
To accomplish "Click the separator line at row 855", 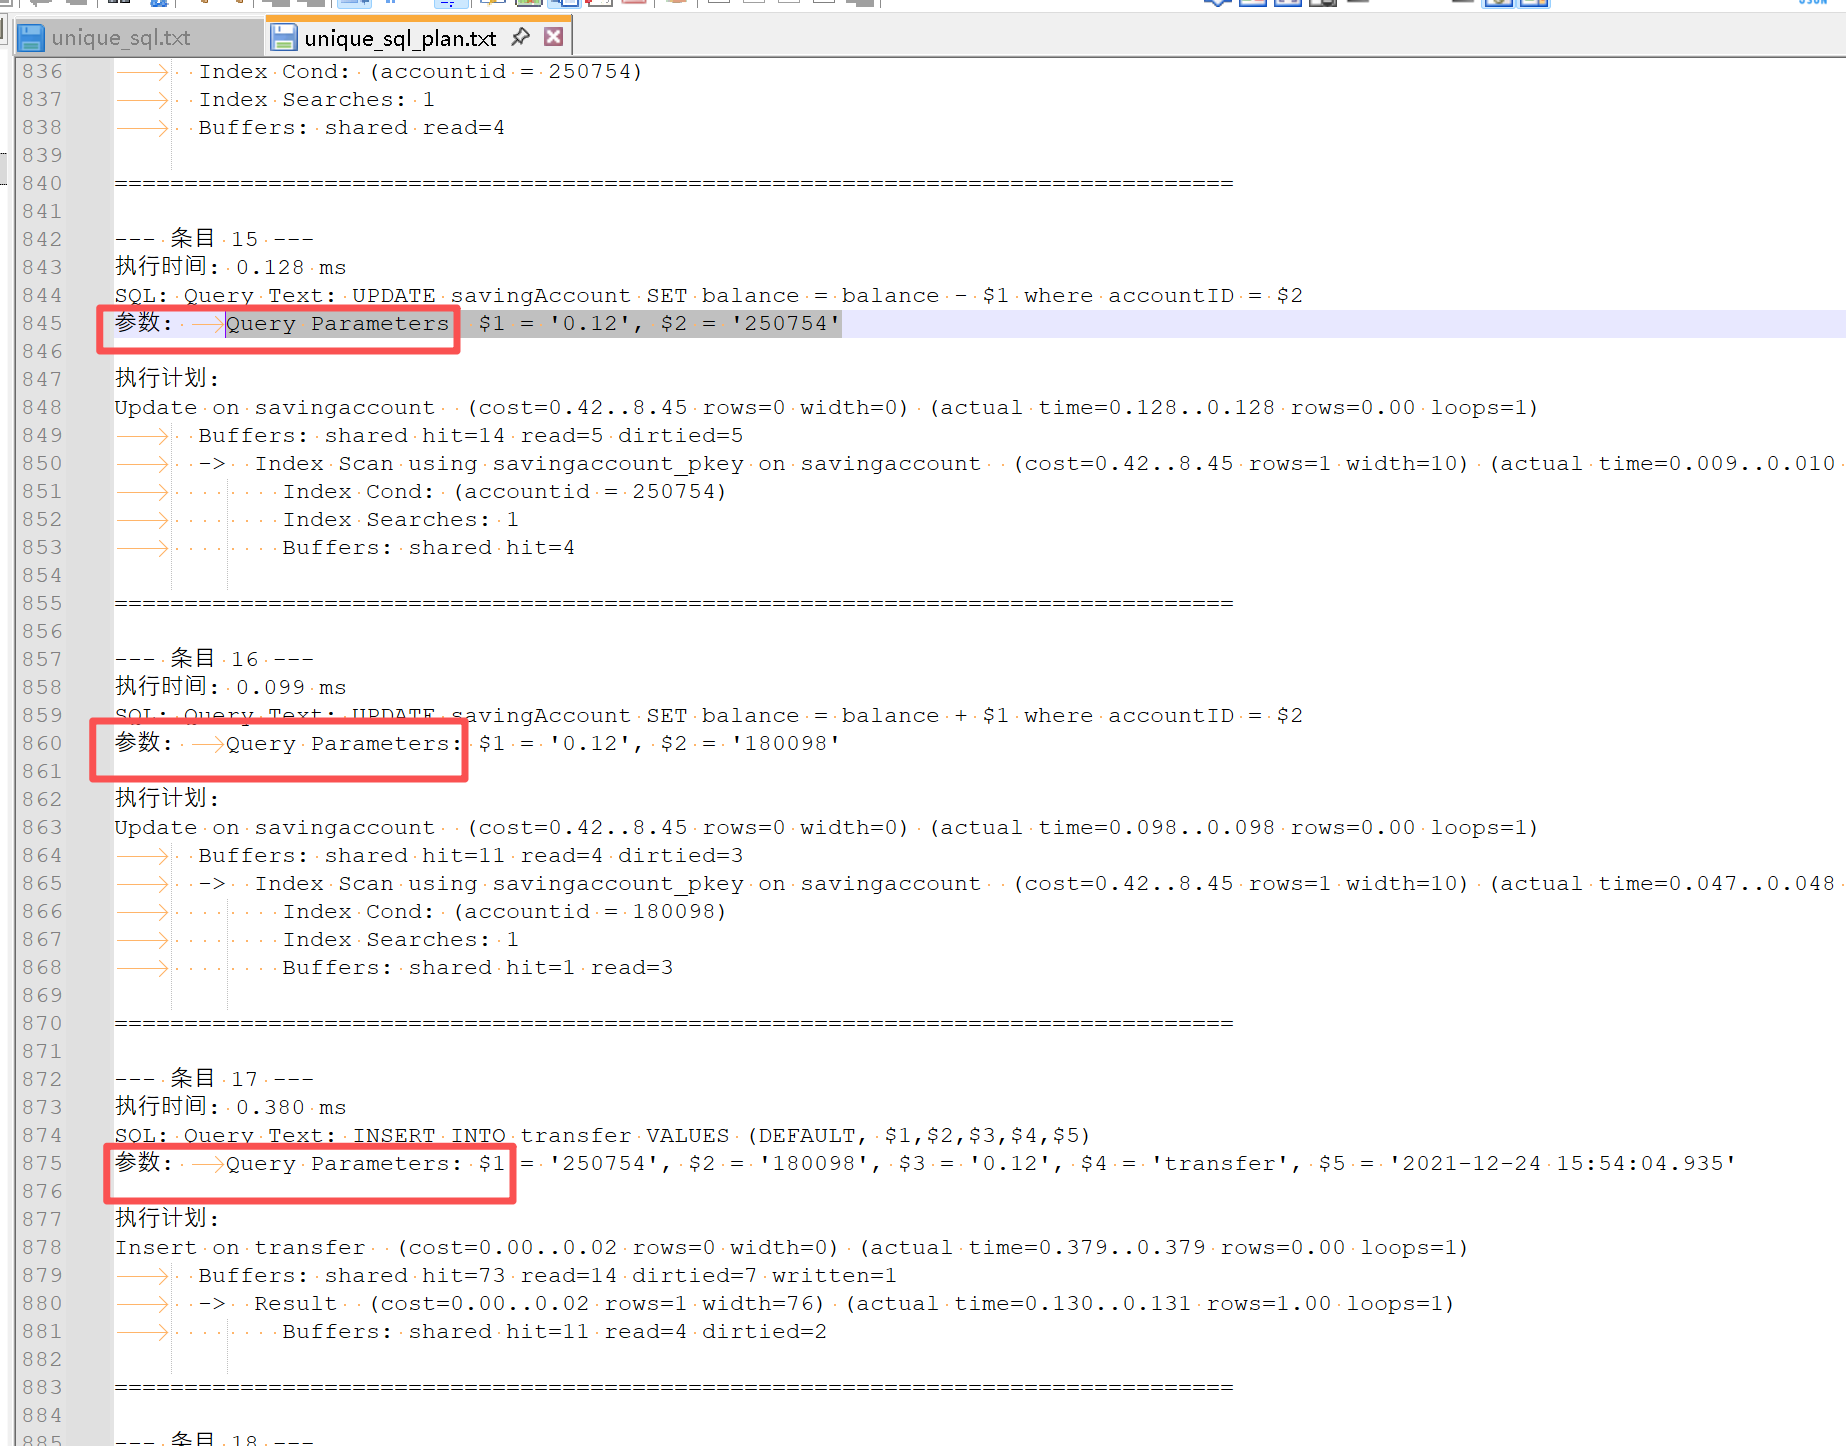I will 673,603.
